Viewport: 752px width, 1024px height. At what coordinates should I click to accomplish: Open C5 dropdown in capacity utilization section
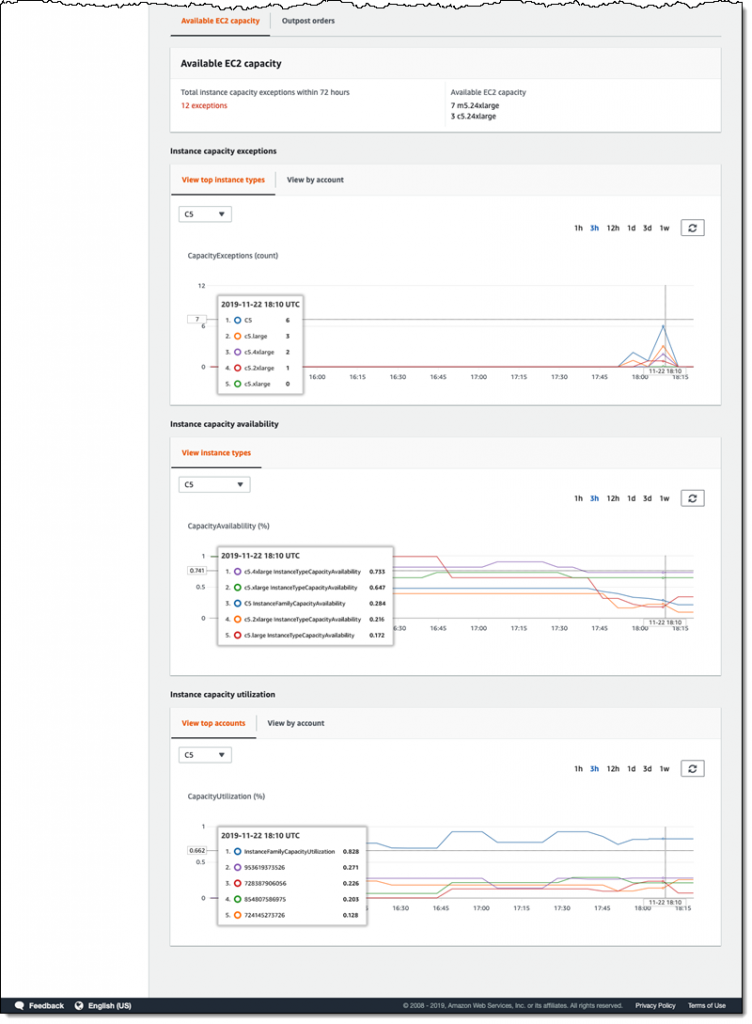point(205,755)
